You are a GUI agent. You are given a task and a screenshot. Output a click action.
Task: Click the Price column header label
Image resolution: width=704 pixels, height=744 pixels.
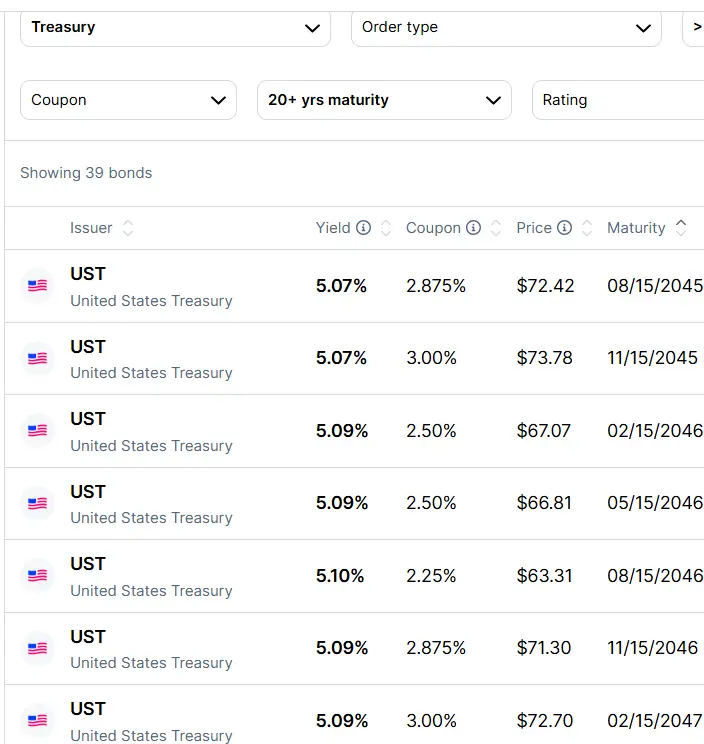point(534,228)
